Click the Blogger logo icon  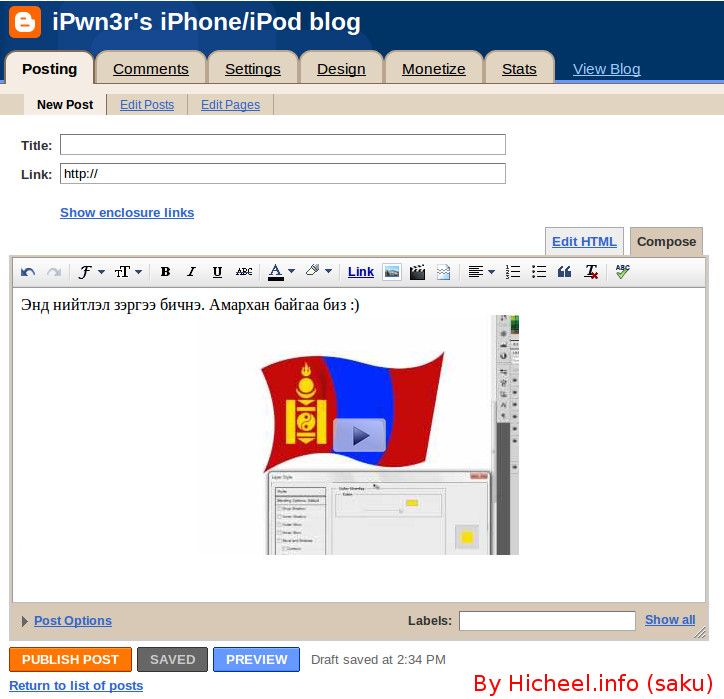pos(25,22)
